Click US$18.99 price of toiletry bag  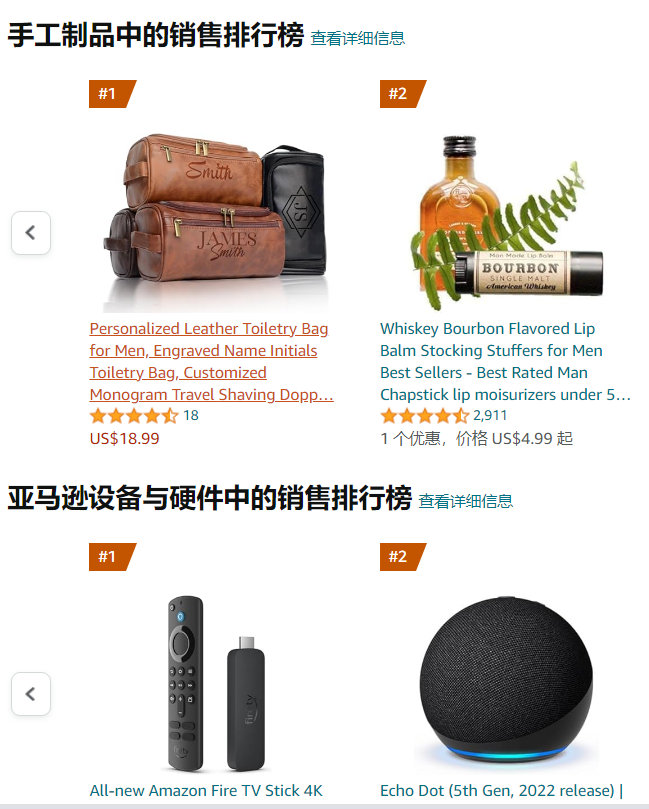[124, 439]
